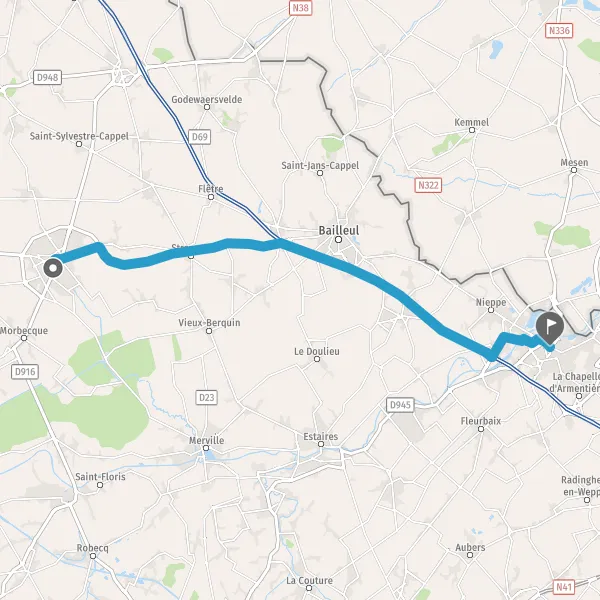Viewport: 600px width, 600px height.
Task: Click the N41 road shield
Action: (x=564, y=587)
